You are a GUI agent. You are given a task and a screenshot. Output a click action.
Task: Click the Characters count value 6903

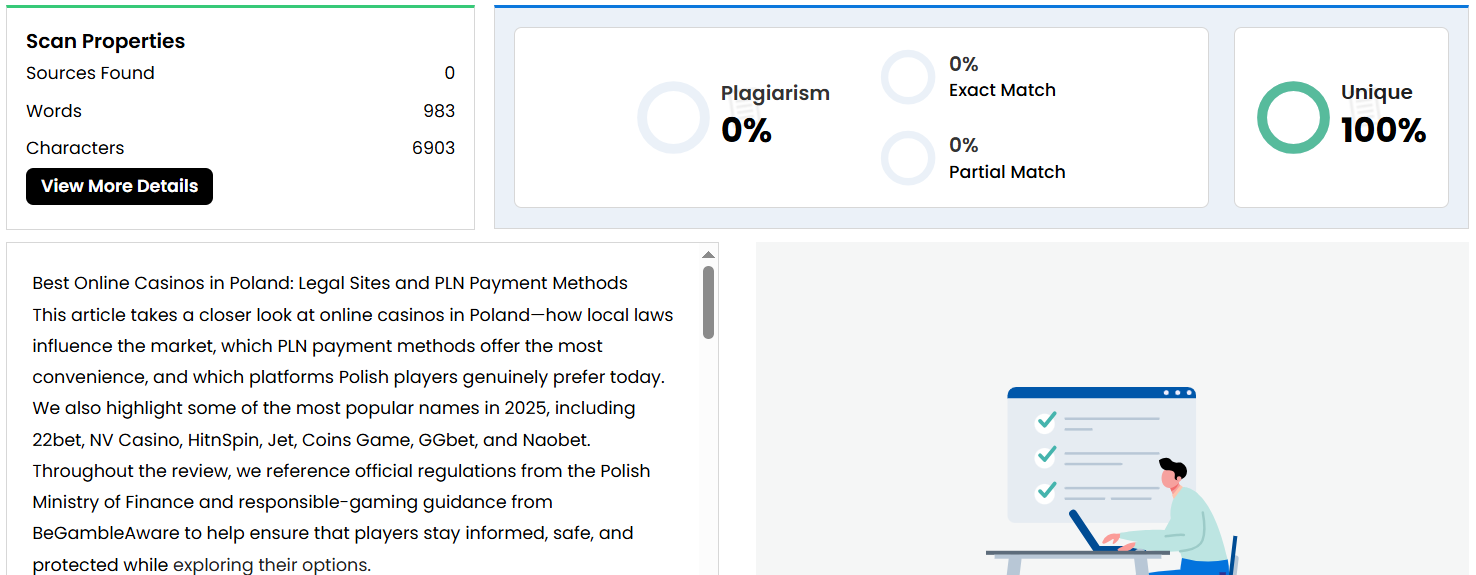433,148
